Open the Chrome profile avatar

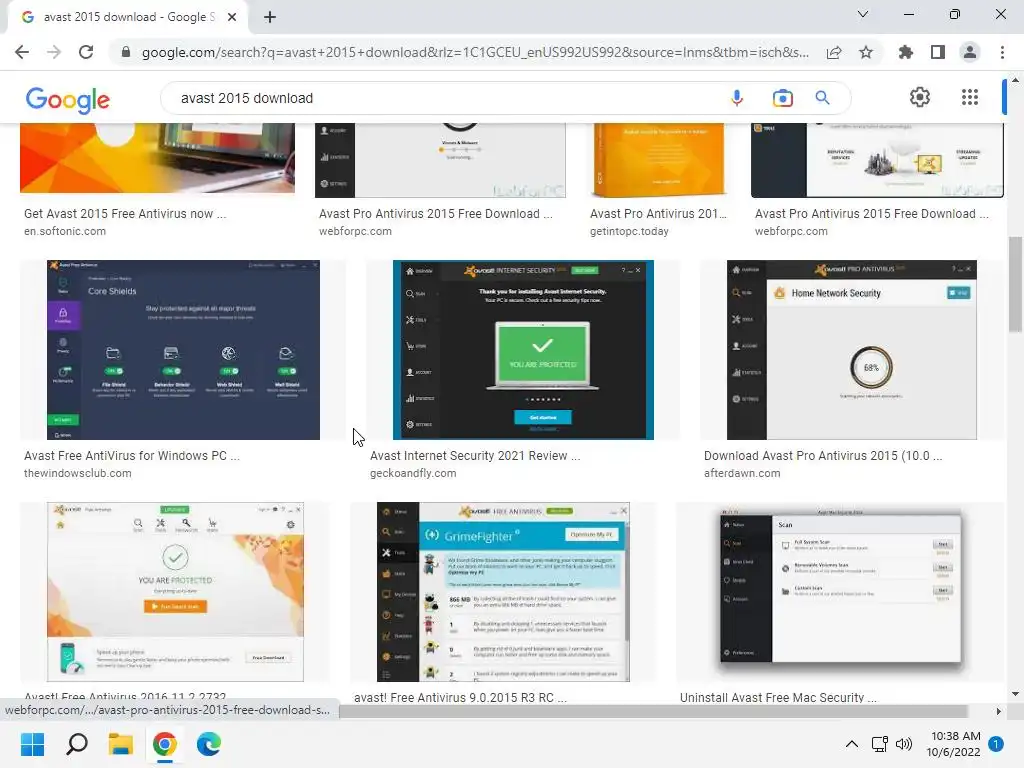pos(970,52)
